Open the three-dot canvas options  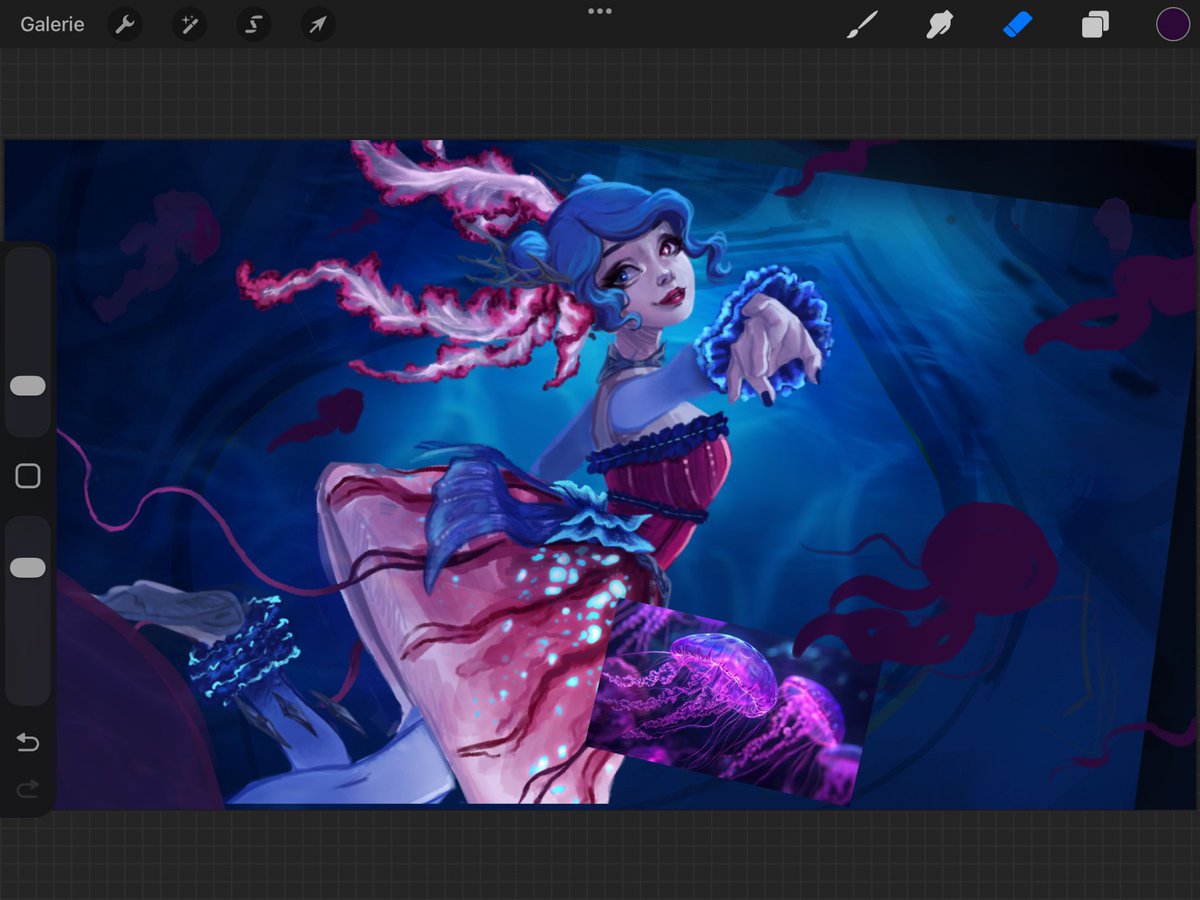coord(600,12)
